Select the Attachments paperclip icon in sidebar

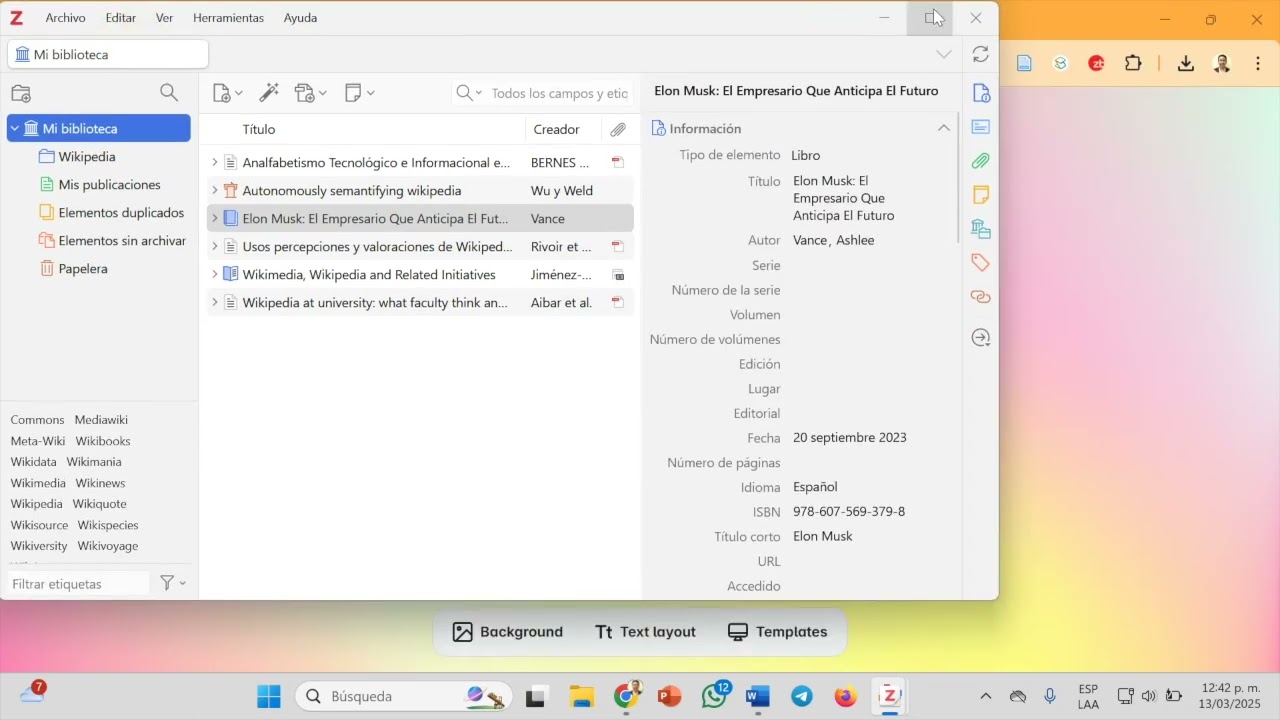981,161
